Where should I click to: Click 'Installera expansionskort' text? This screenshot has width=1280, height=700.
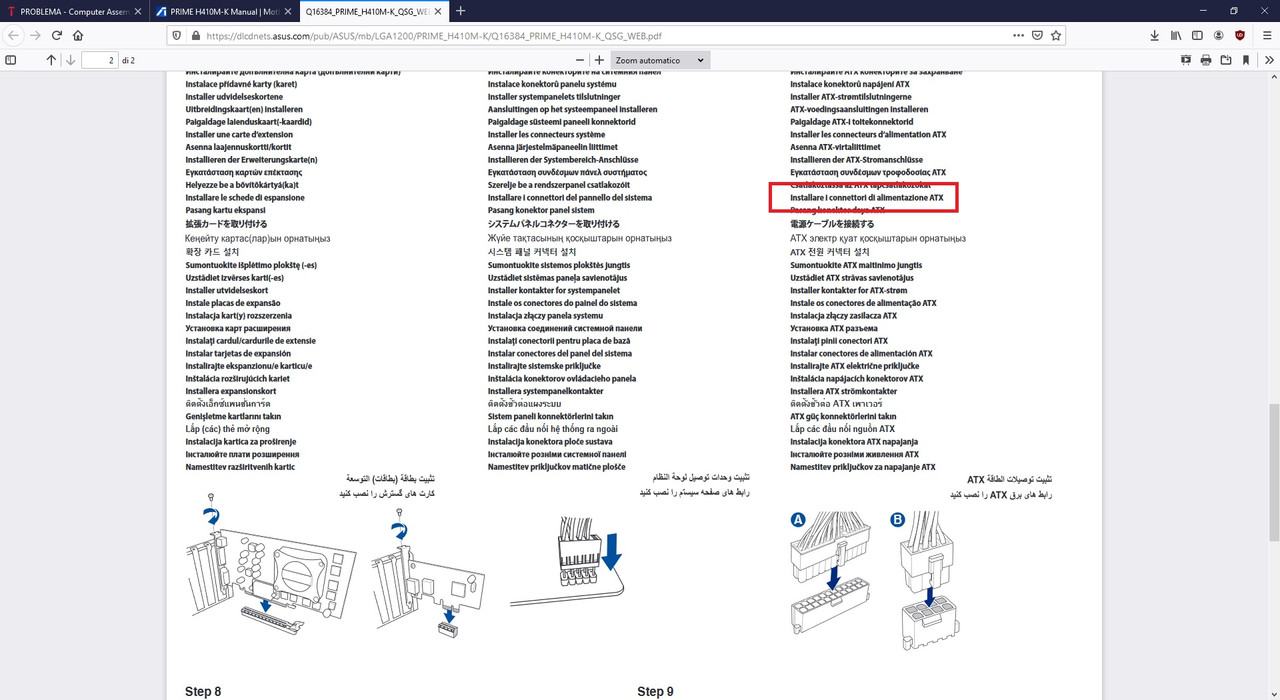click(230, 391)
